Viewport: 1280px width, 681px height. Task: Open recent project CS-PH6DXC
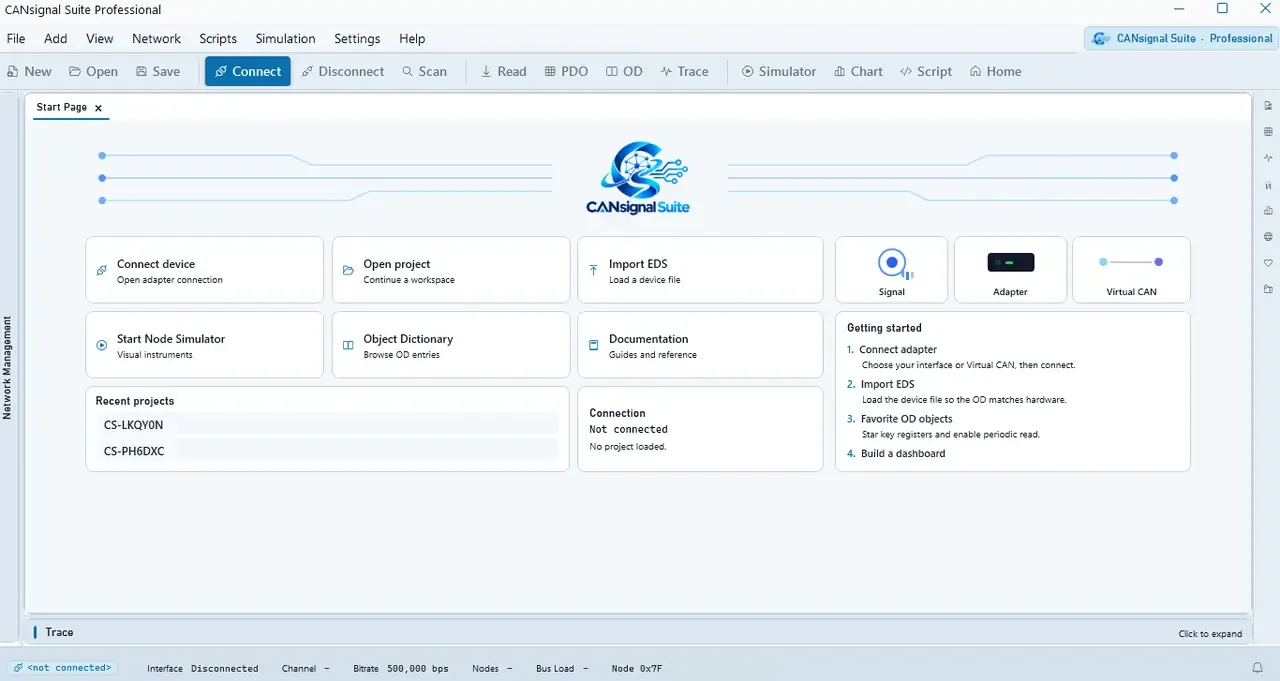tap(327, 451)
